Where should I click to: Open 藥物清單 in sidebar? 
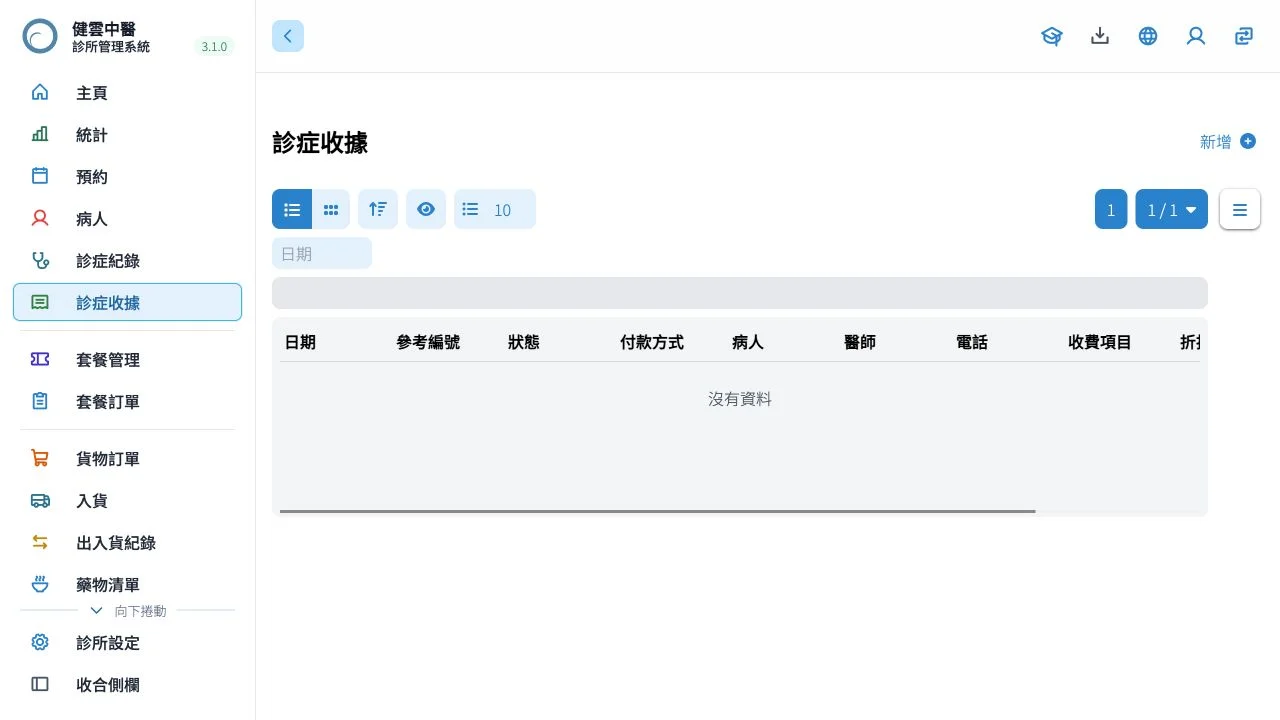tap(127, 585)
